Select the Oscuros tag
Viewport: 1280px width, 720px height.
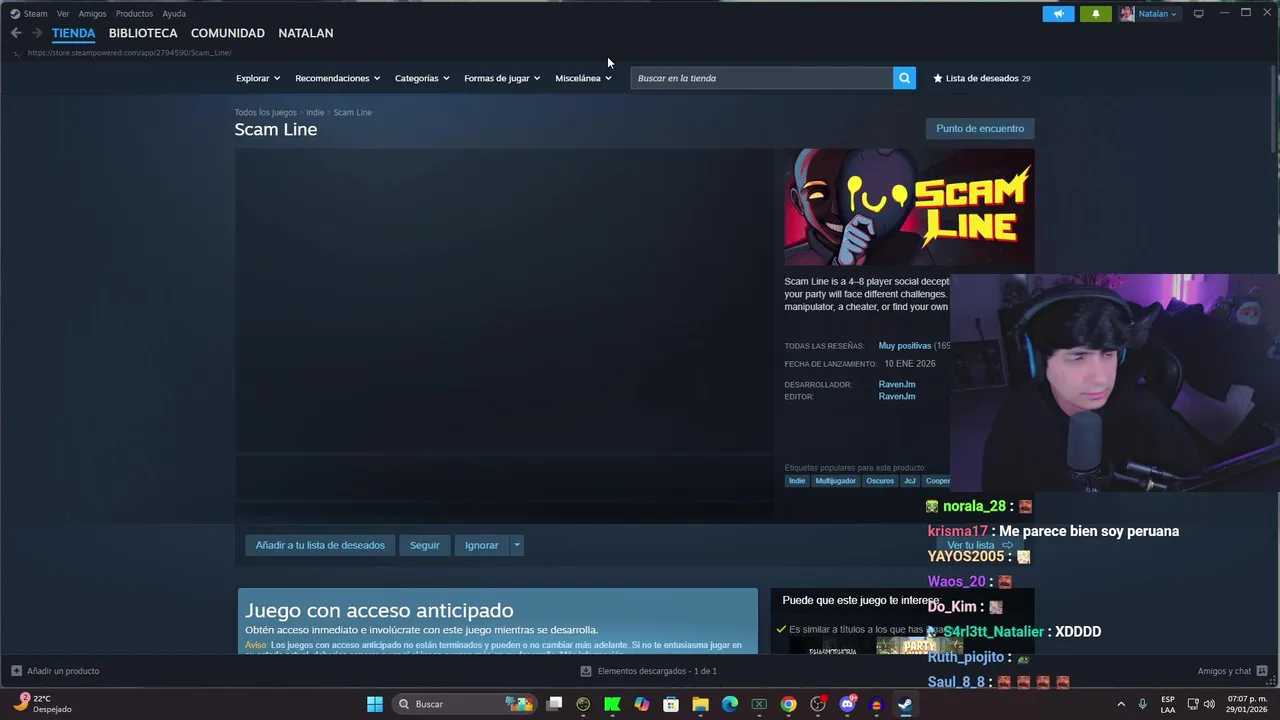(x=880, y=481)
